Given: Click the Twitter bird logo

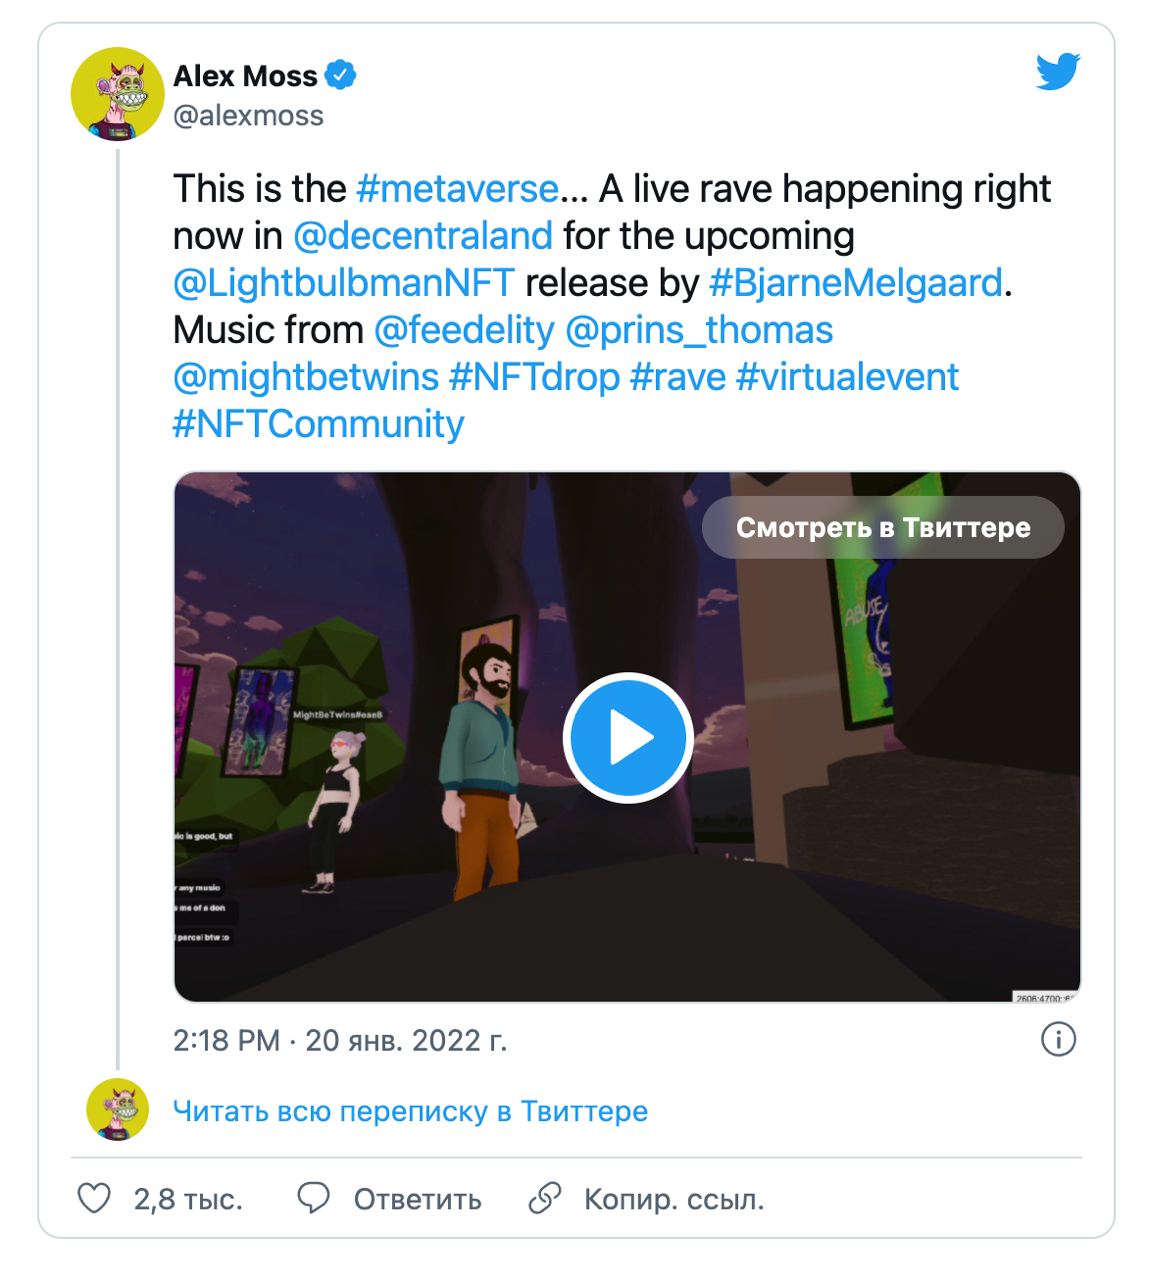Looking at the screenshot, I should coord(1058,73).
